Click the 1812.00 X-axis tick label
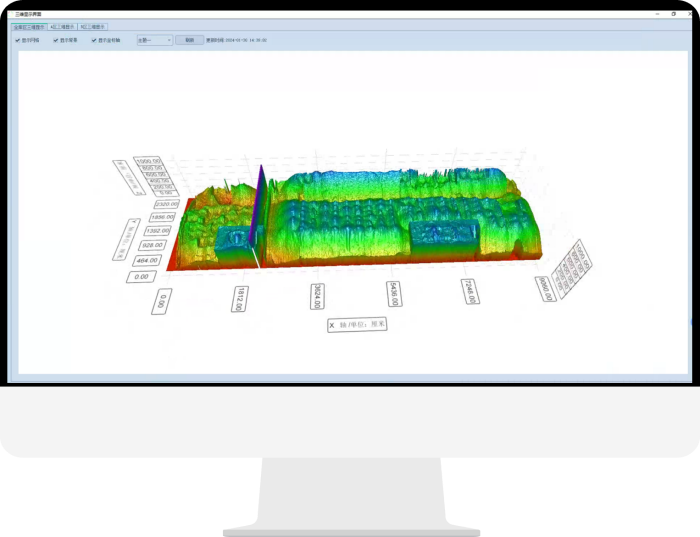Screen dimensions: 700x537 coord(240,298)
